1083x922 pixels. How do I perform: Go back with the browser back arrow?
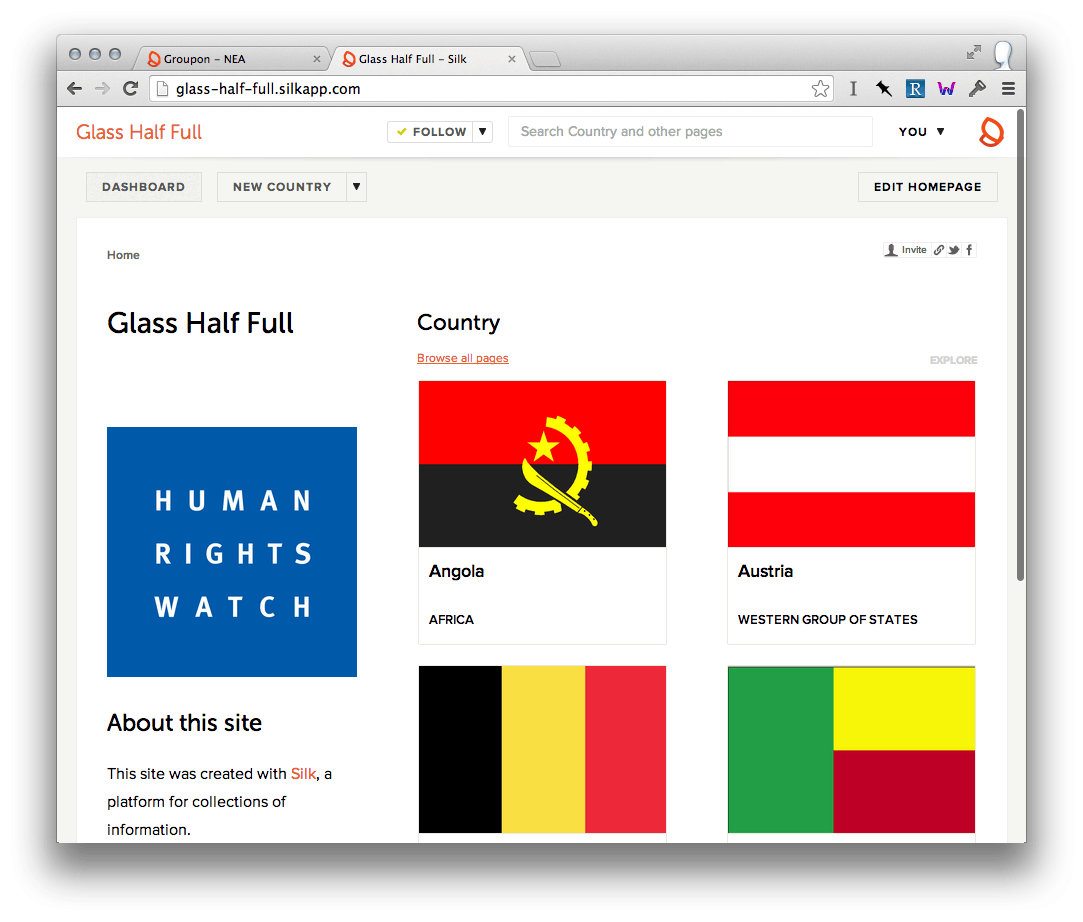click(x=75, y=88)
